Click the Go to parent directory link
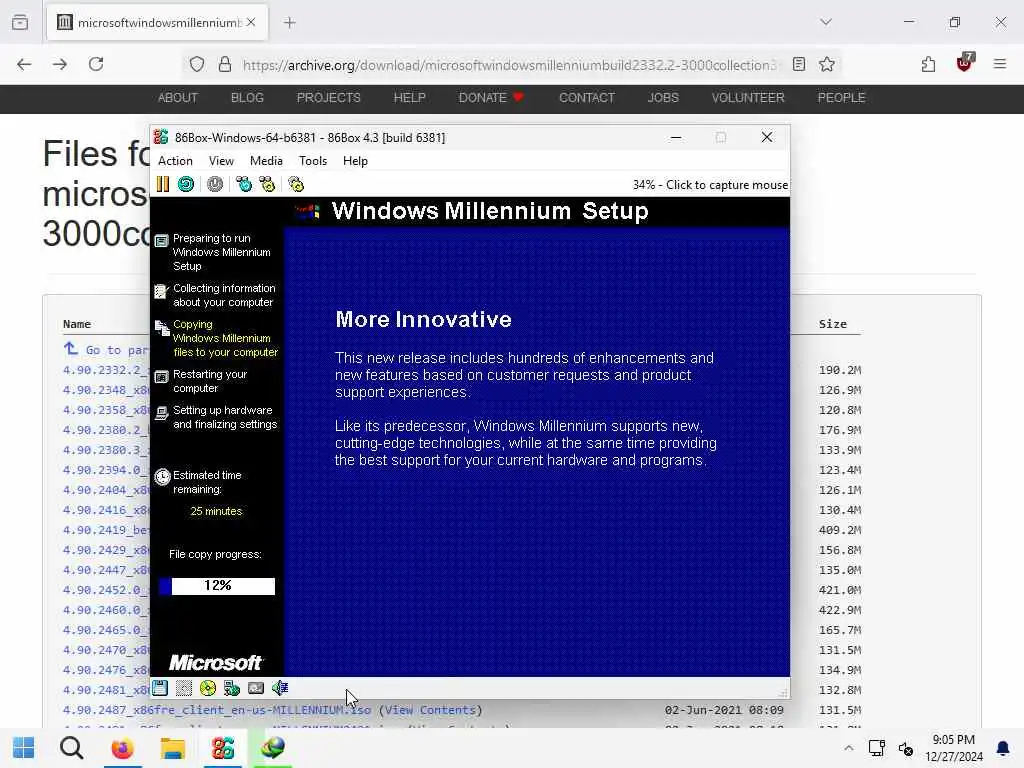The width and height of the screenshot is (1024, 768). (x=106, y=349)
